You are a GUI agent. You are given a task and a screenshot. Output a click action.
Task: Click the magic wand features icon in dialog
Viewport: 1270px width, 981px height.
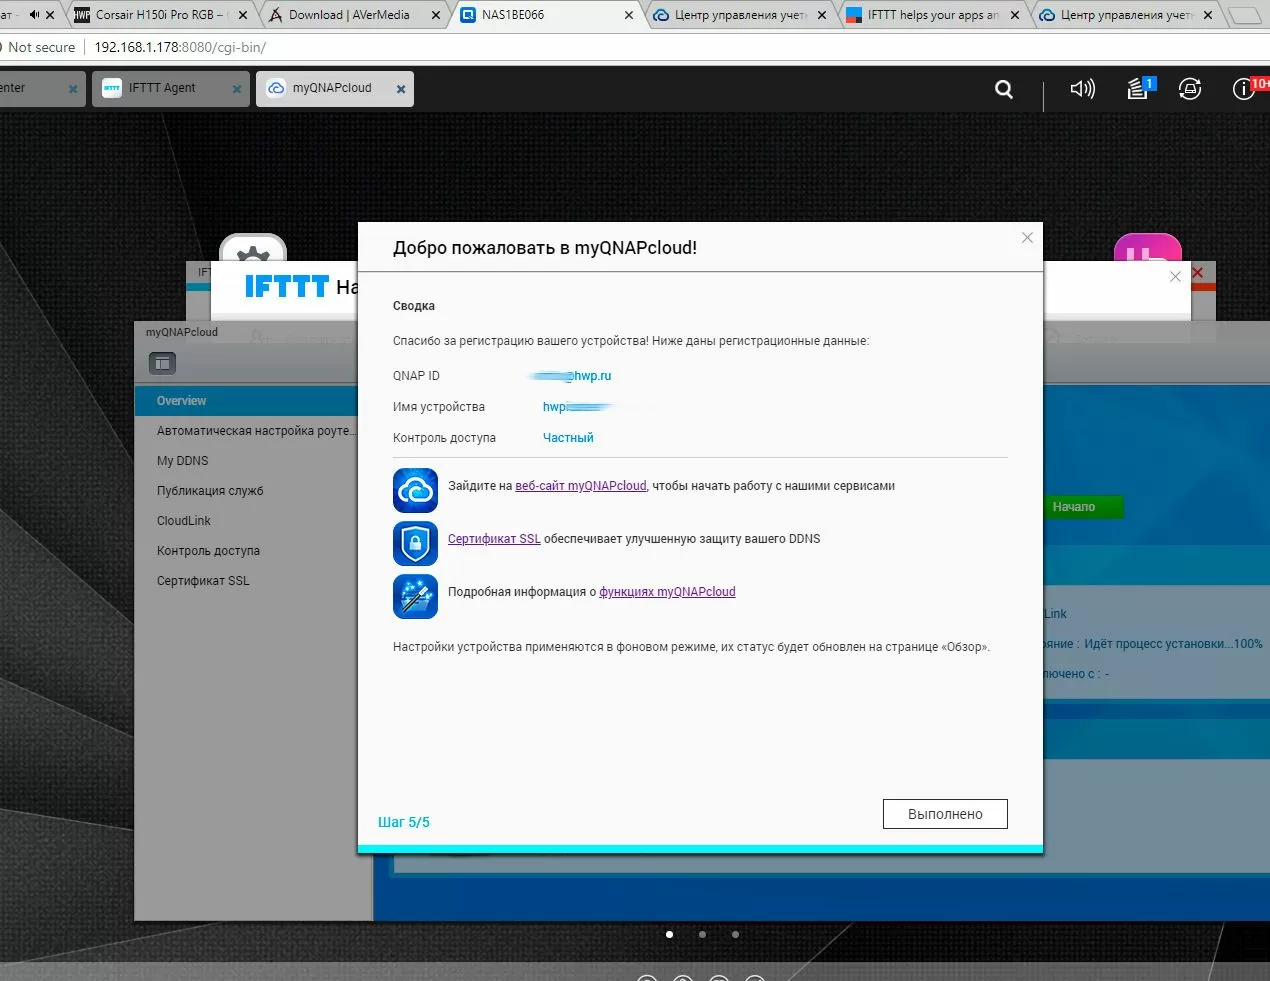pos(415,596)
